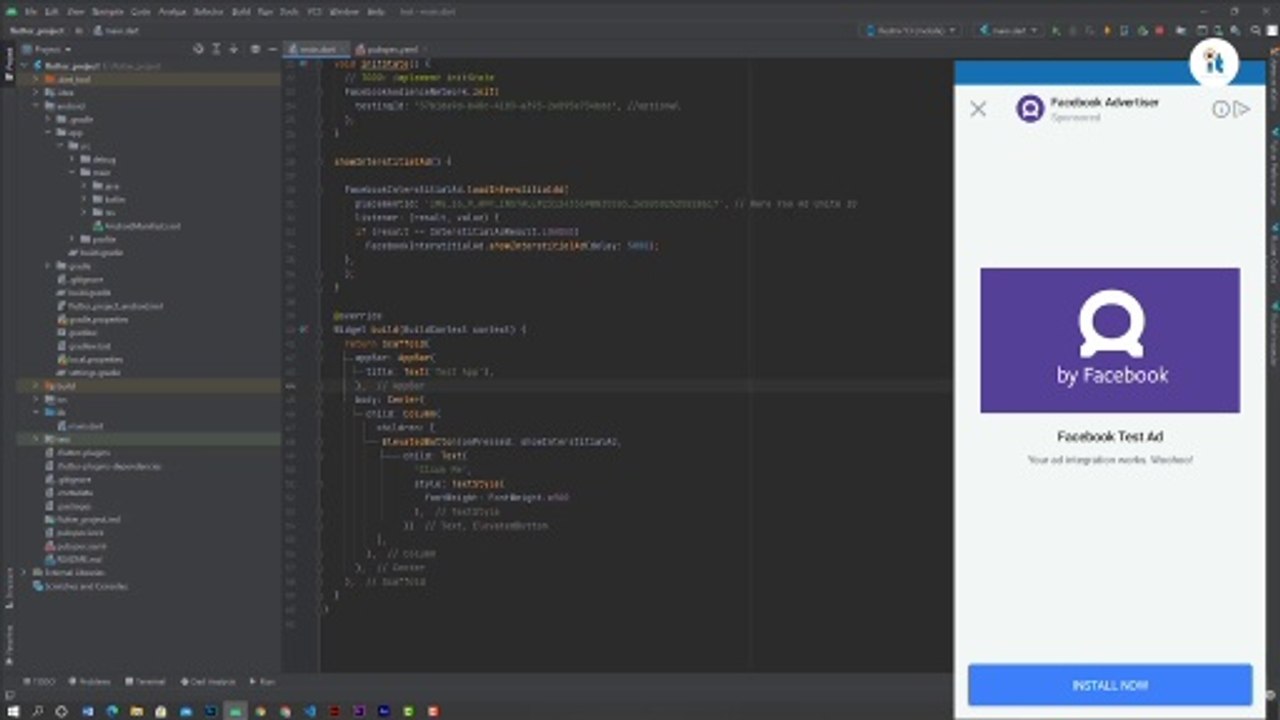
Task: Click the round logo above the ad
Action: (x=1214, y=64)
